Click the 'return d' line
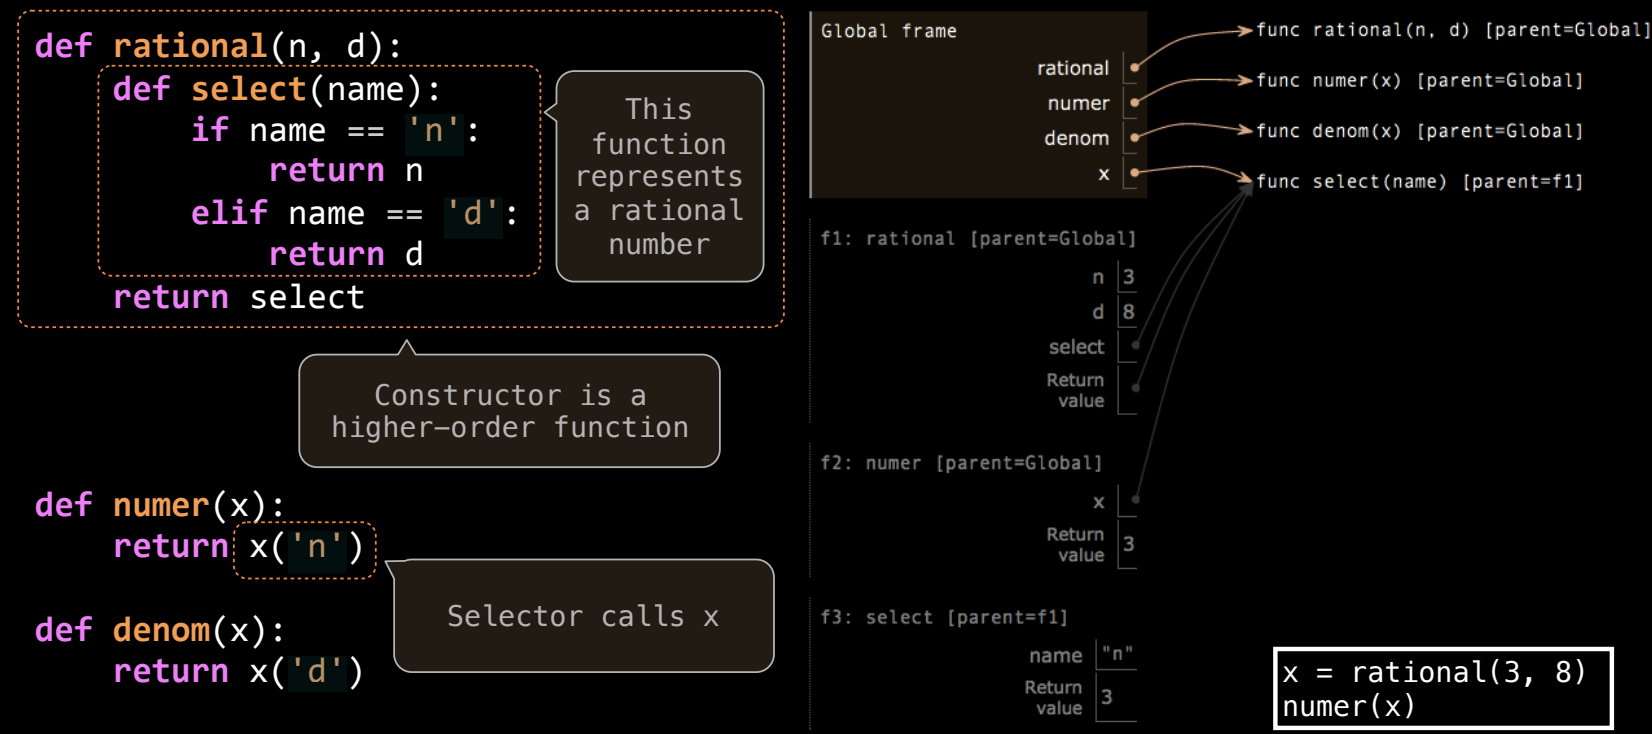 click(x=346, y=254)
